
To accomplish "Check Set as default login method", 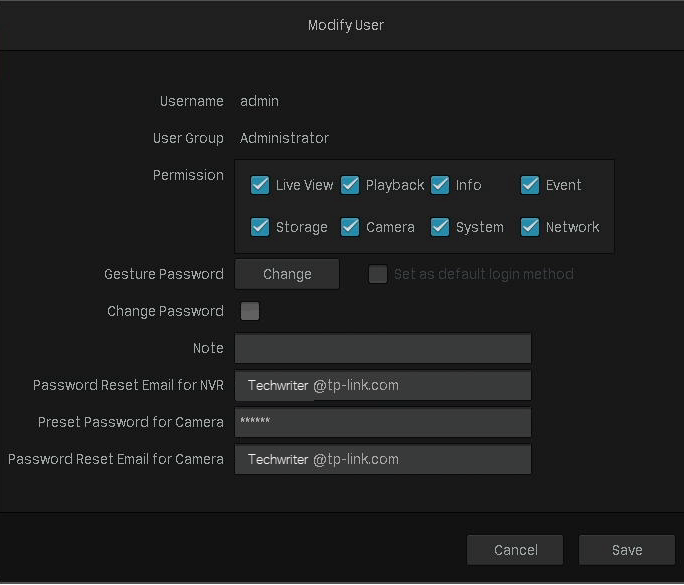I will coord(378,274).
